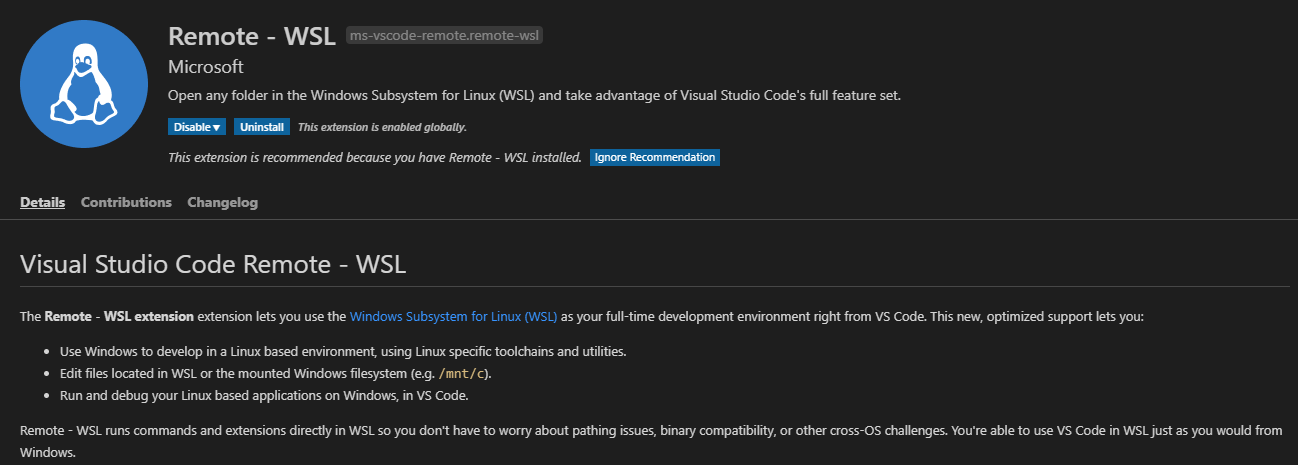The height and width of the screenshot is (465, 1298).
Task: Click the recommendation reason message text
Action: (374, 157)
